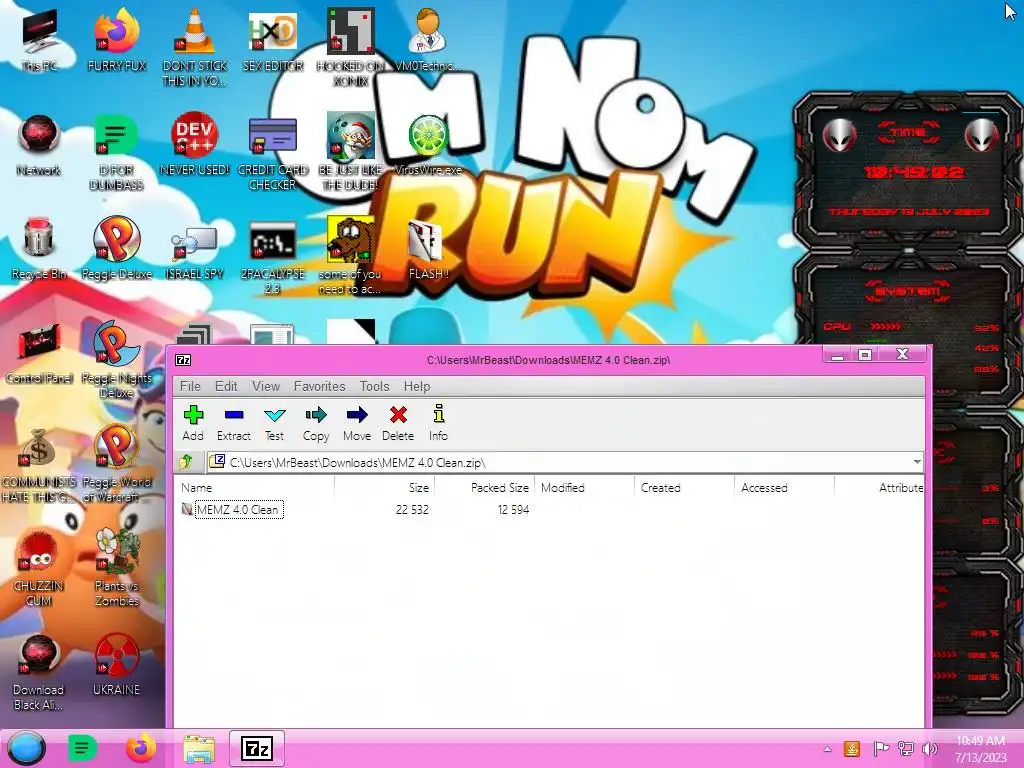This screenshot has width=1024, height=768.
Task: Select the Peggle World of Warcraft icon
Action: (x=116, y=462)
